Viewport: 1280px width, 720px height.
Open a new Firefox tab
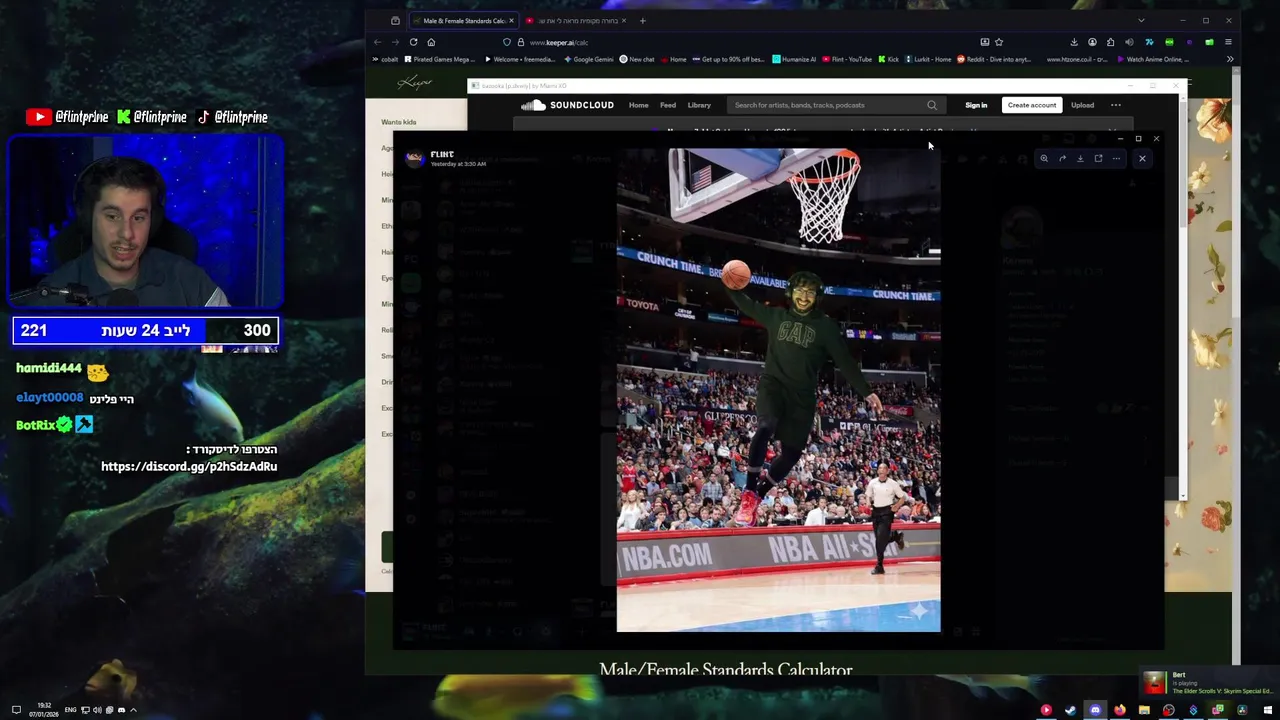point(643,20)
